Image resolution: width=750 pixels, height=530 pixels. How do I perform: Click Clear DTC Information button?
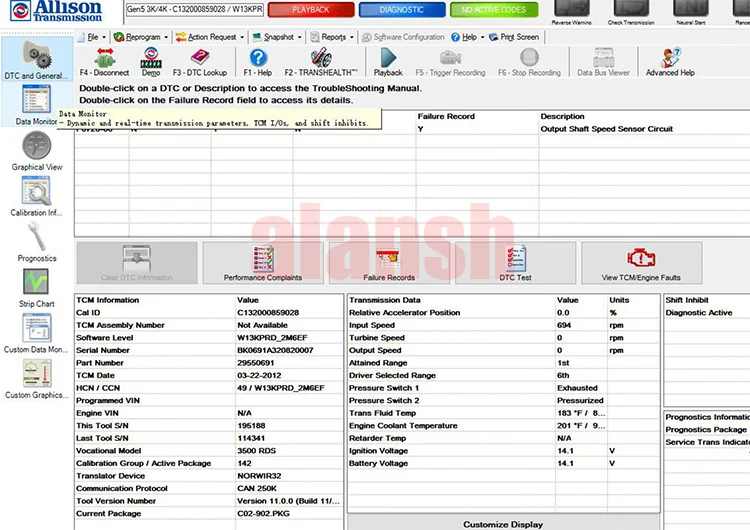pyautogui.click(x=137, y=263)
